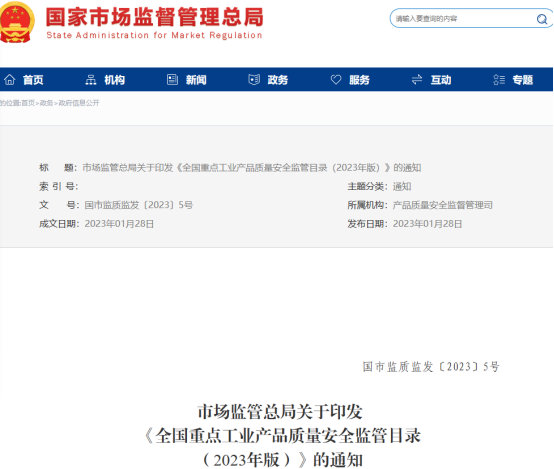Image resolution: width=554 pixels, height=469 pixels.
Task: Open the 专题 navigation item
Action: click(x=523, y=80)
